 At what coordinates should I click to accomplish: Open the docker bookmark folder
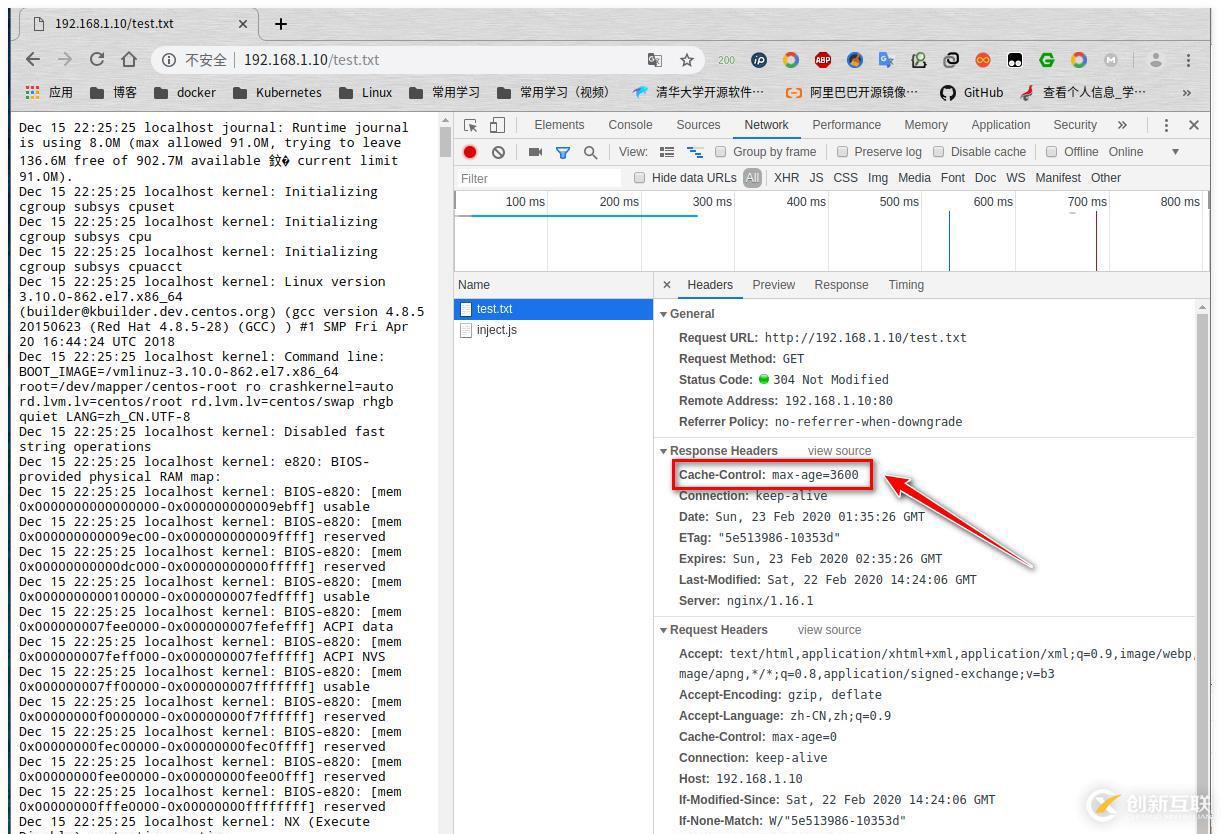(x=185, y=92)
